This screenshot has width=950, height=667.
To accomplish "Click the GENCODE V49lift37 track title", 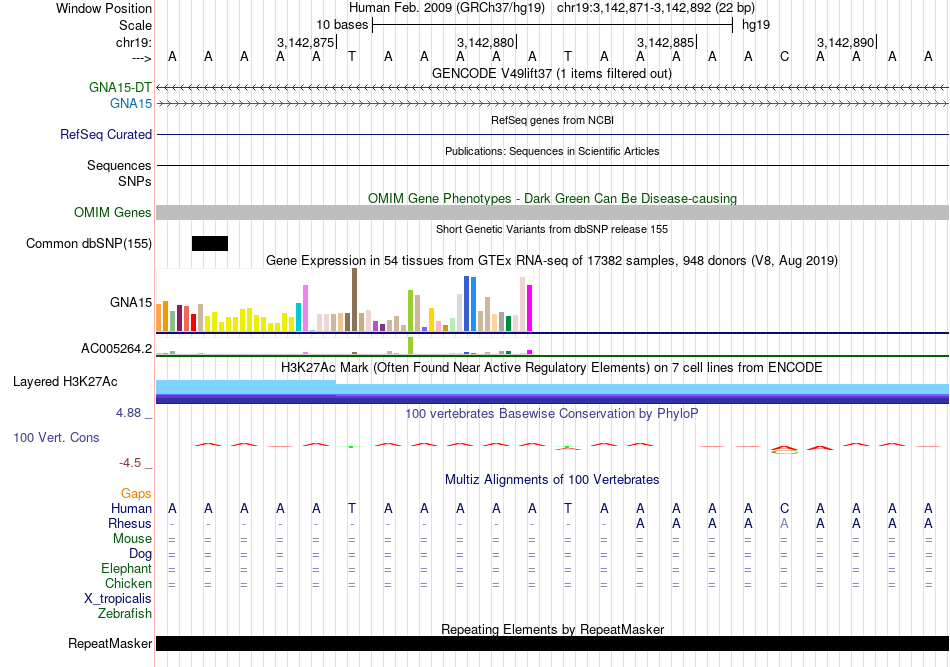I will point(552,74).
